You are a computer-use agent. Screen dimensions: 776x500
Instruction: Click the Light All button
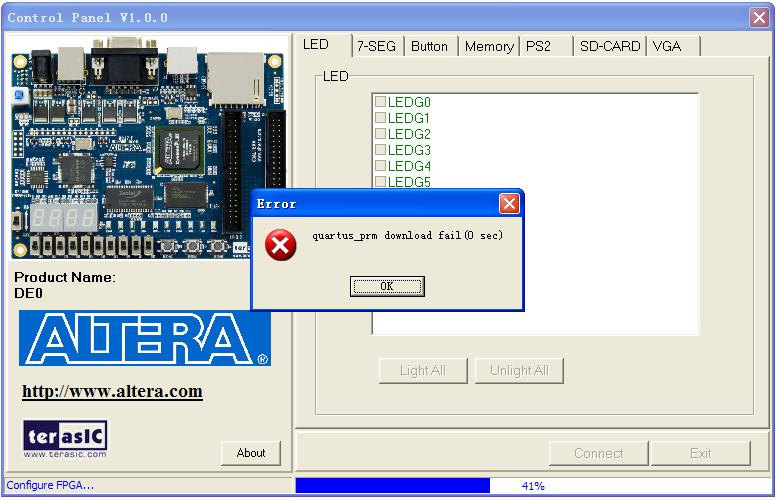click(x=423, y=370)
